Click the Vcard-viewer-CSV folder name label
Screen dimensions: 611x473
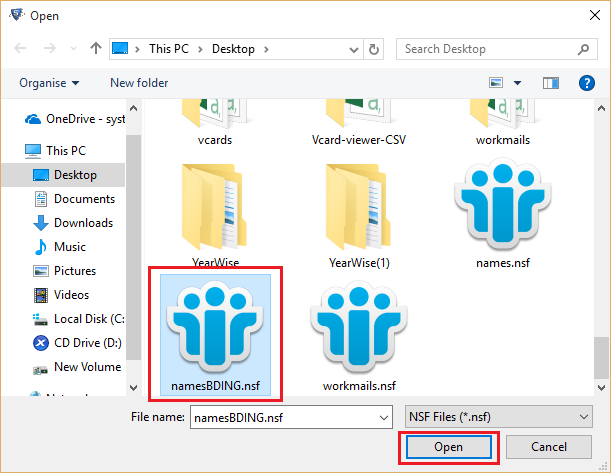[359, 140]
